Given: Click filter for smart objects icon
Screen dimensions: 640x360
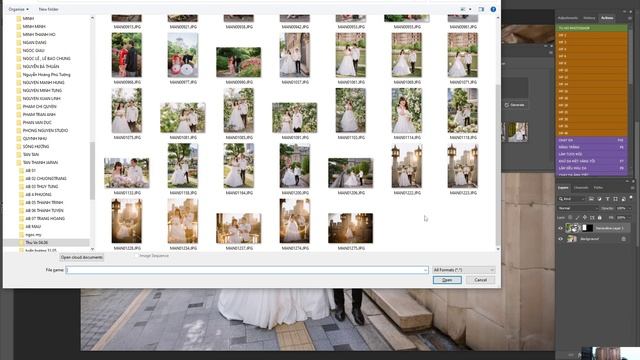Looking at the screenshot, I should [623, 199].
